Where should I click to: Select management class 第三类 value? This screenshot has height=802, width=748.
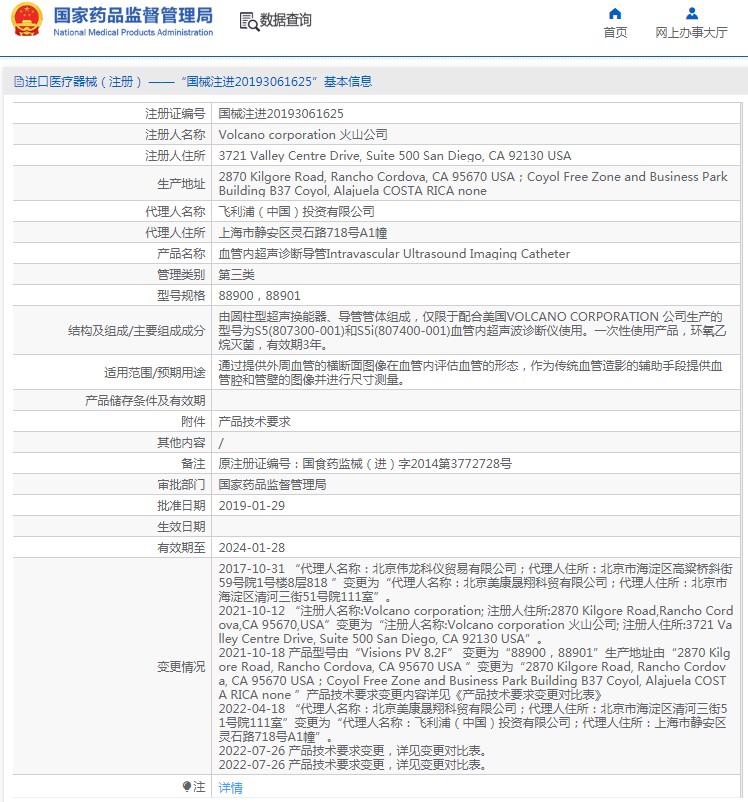point(236,275)
